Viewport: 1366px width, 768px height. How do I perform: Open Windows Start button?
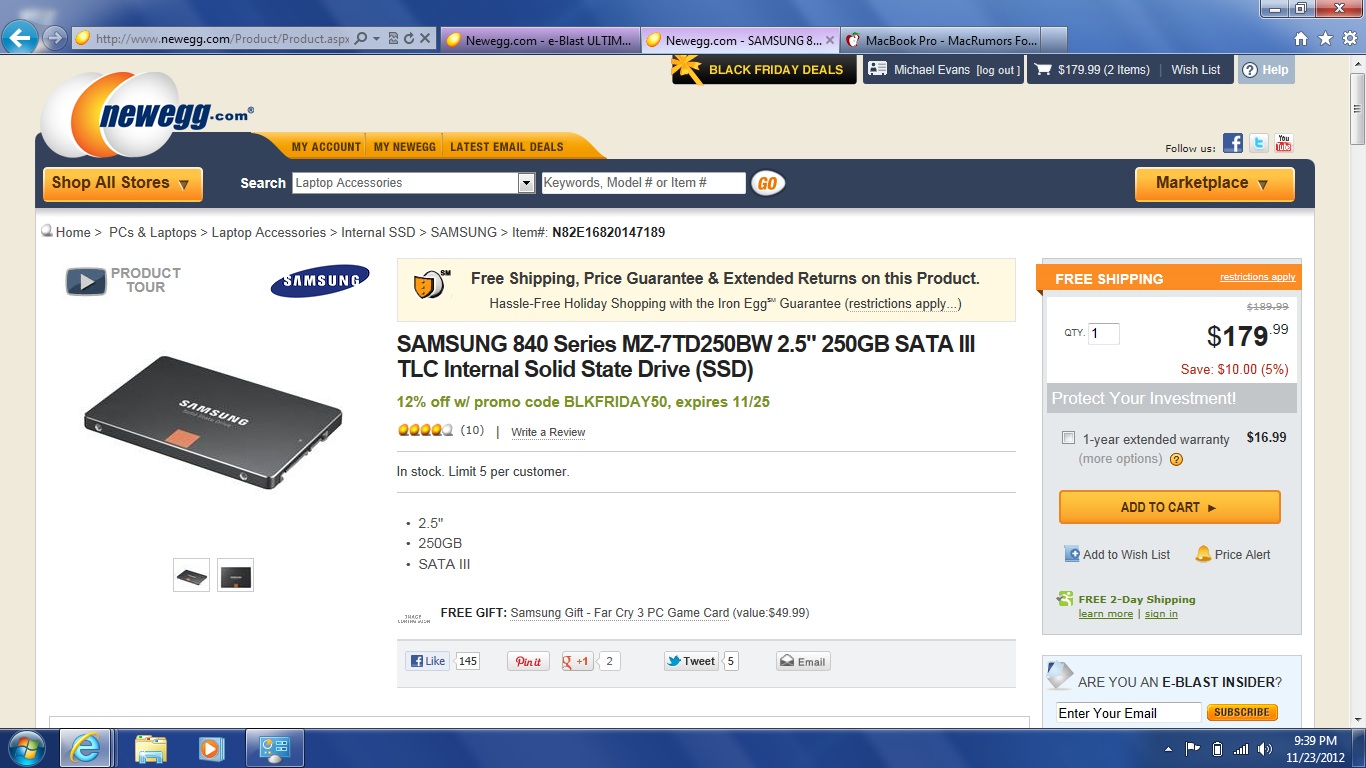27,748
